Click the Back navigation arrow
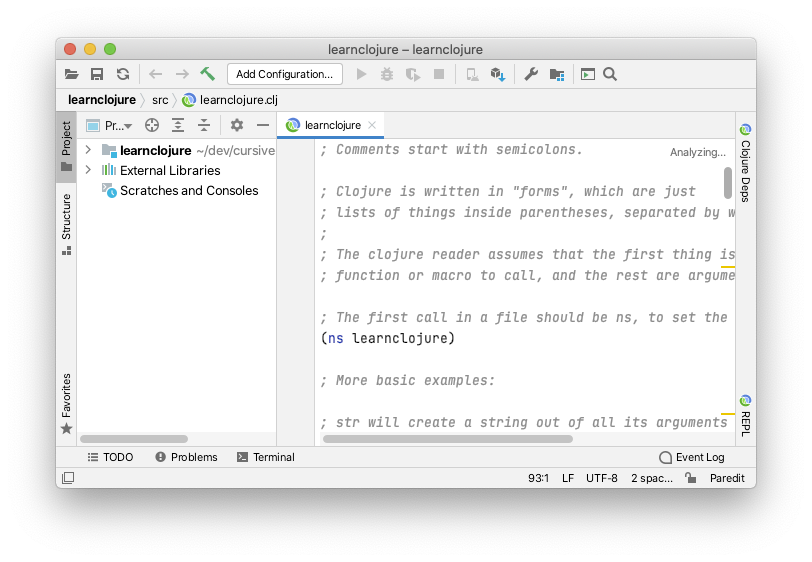812x562 pixels. click(x=155, y=74)
